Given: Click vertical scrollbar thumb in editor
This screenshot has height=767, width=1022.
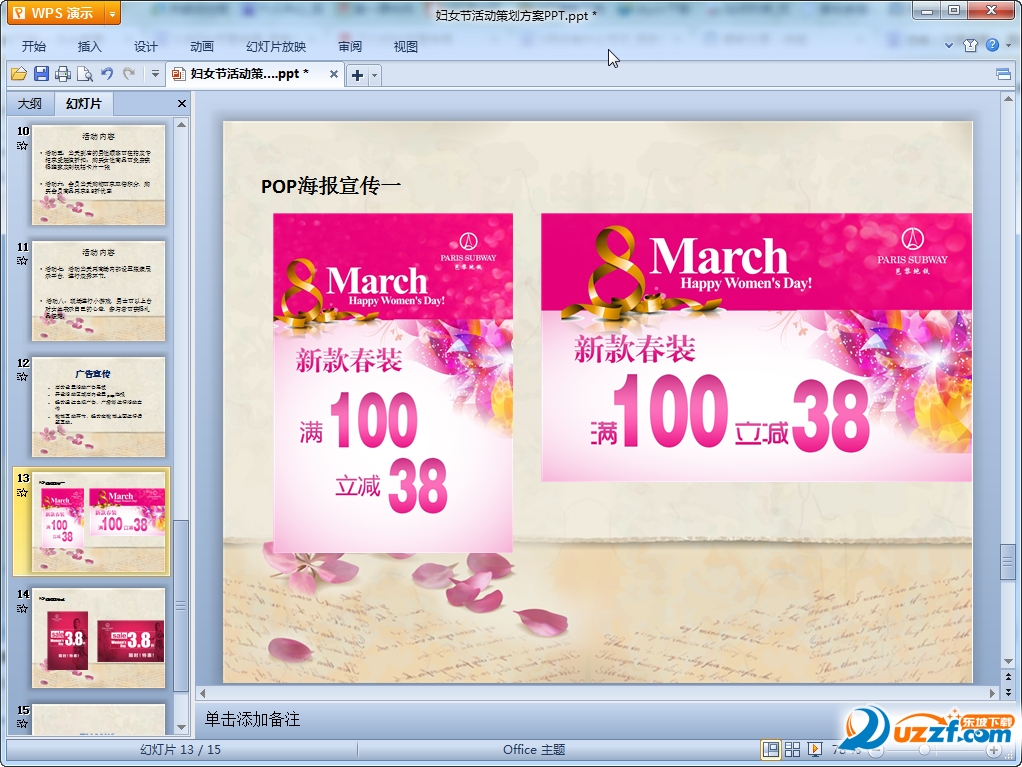Looking at the screenshot, I should [x=1008, y=562].
